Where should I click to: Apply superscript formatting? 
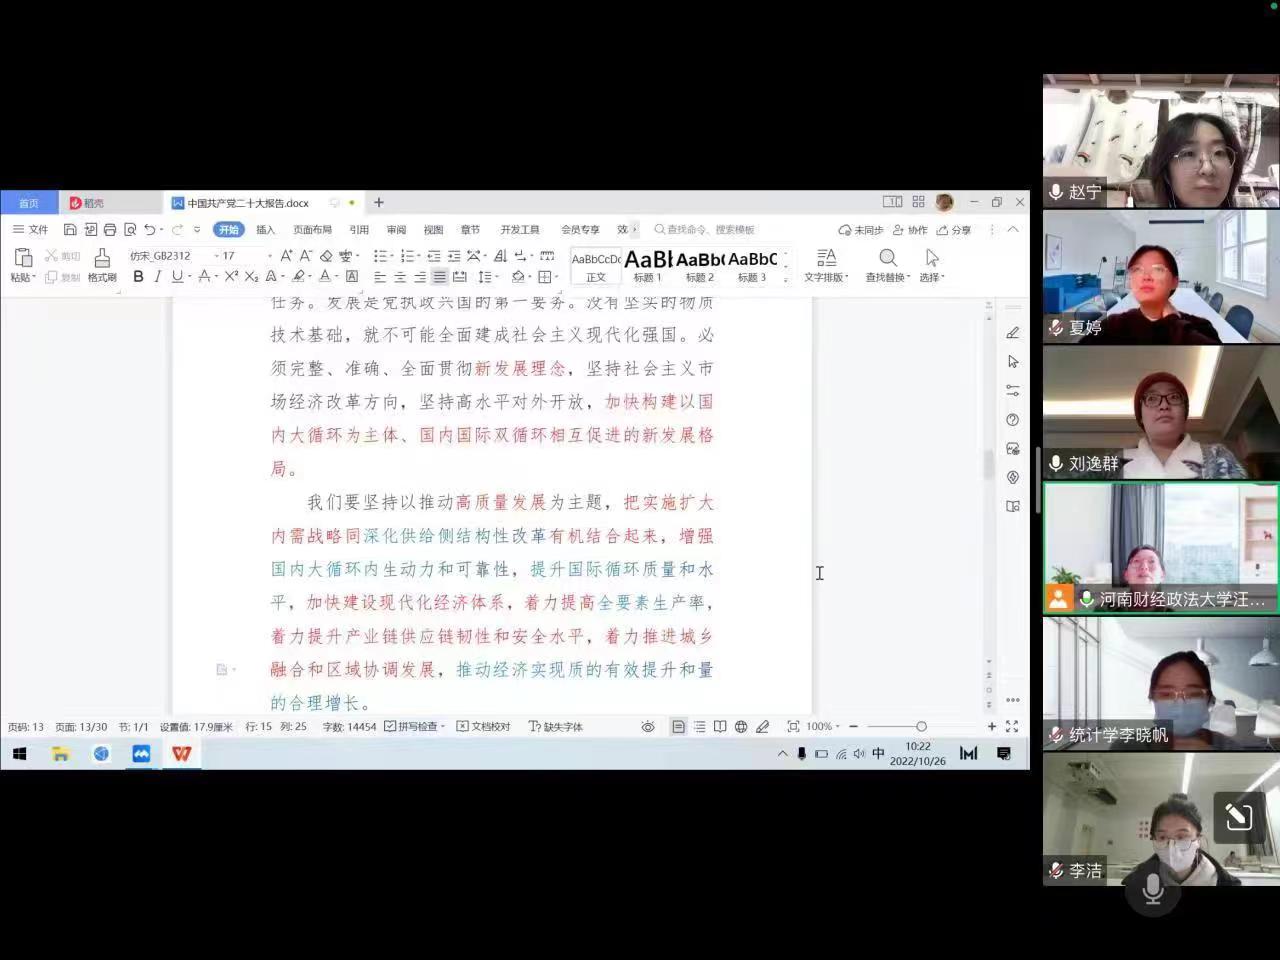[x=231, y=277]
